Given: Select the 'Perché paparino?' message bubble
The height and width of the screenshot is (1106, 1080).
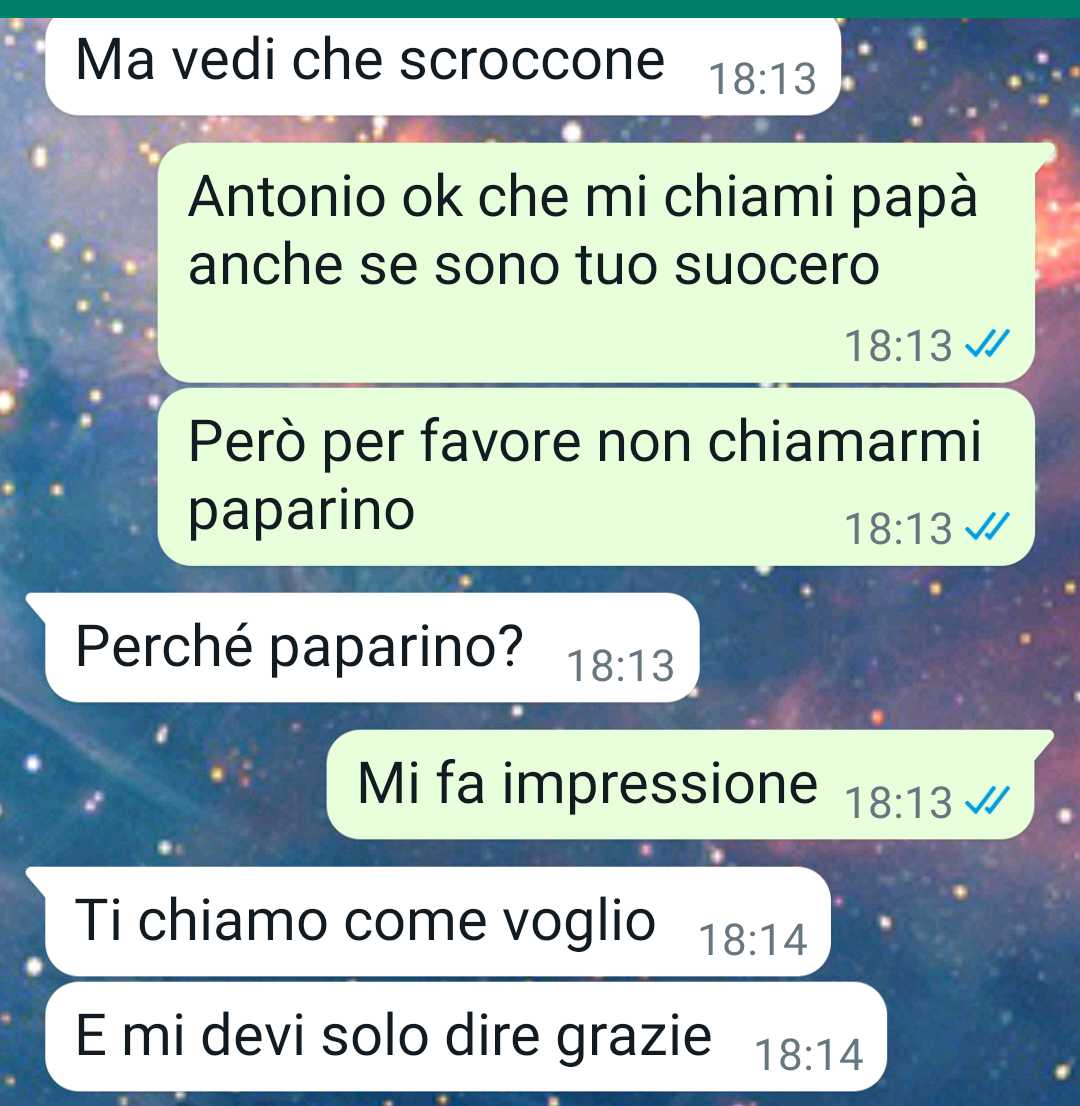Looking at the screenshot, I should tap(372, 648).
